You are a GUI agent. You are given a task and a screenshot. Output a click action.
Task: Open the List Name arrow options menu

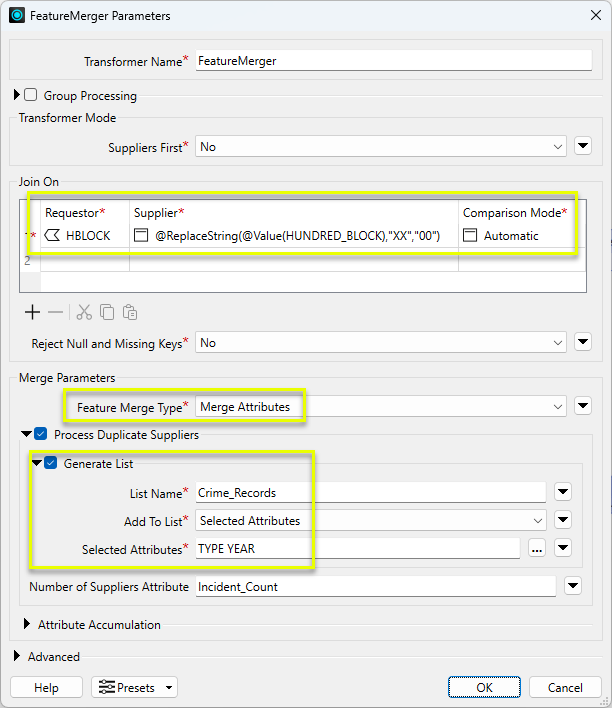point(563,492)
